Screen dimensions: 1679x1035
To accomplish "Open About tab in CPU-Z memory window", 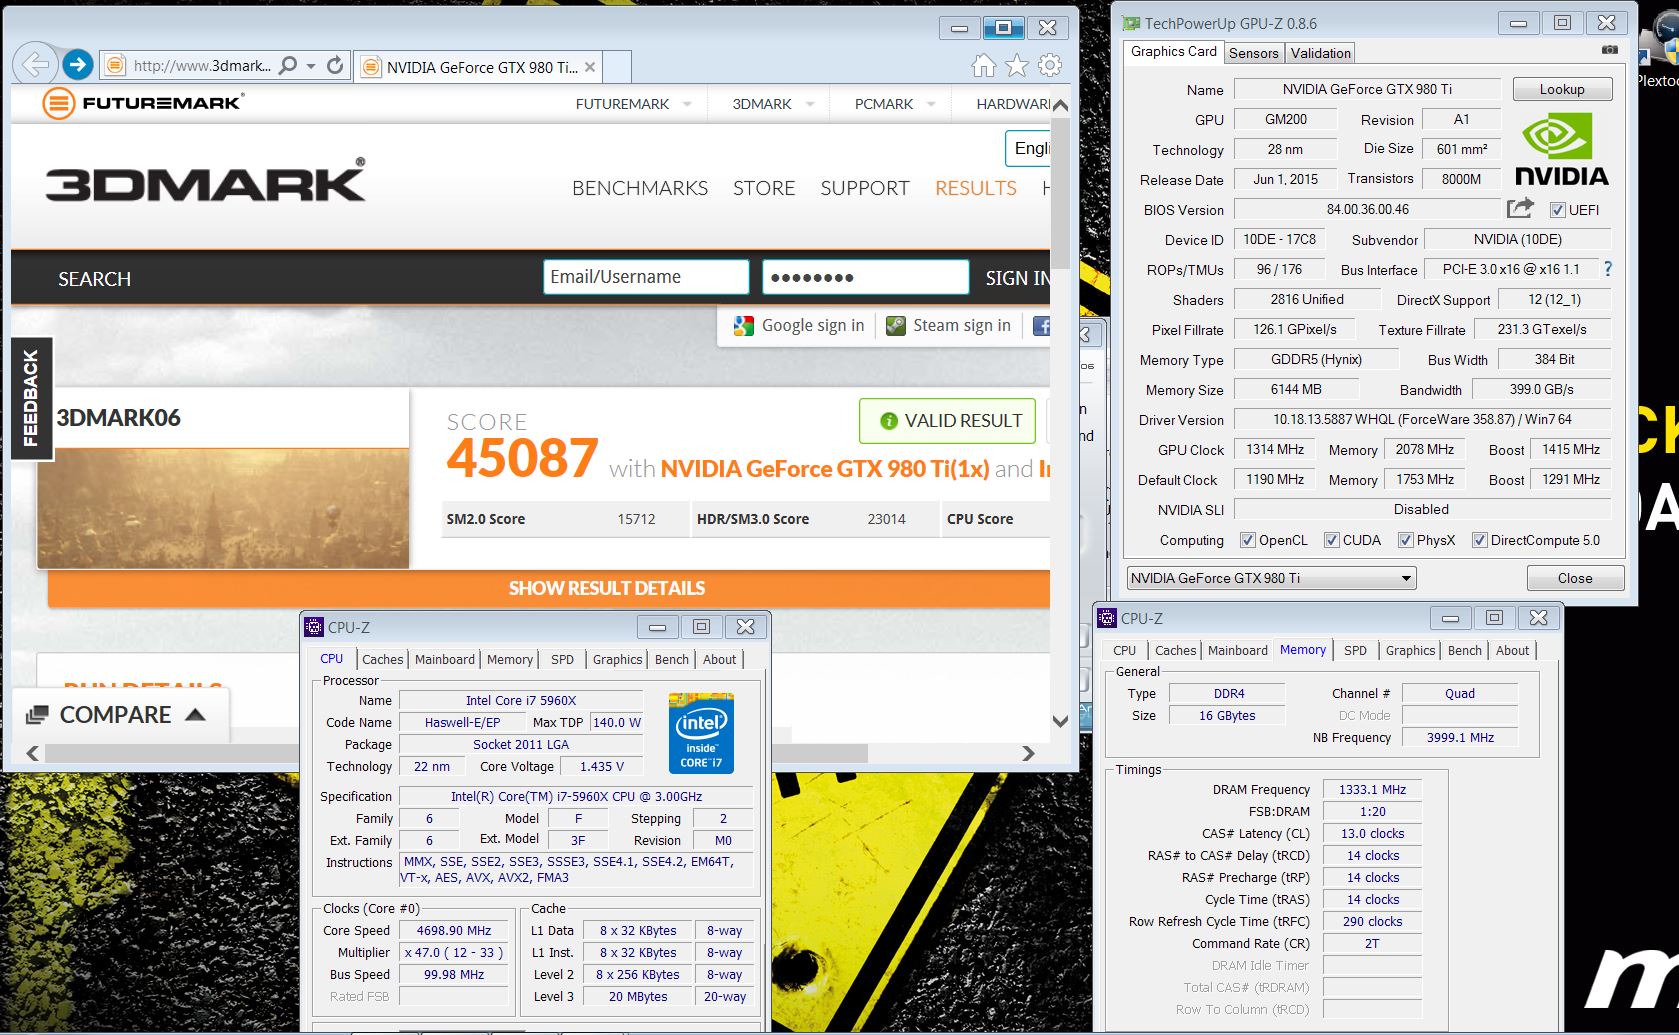I will click(x=1512, y=650).
